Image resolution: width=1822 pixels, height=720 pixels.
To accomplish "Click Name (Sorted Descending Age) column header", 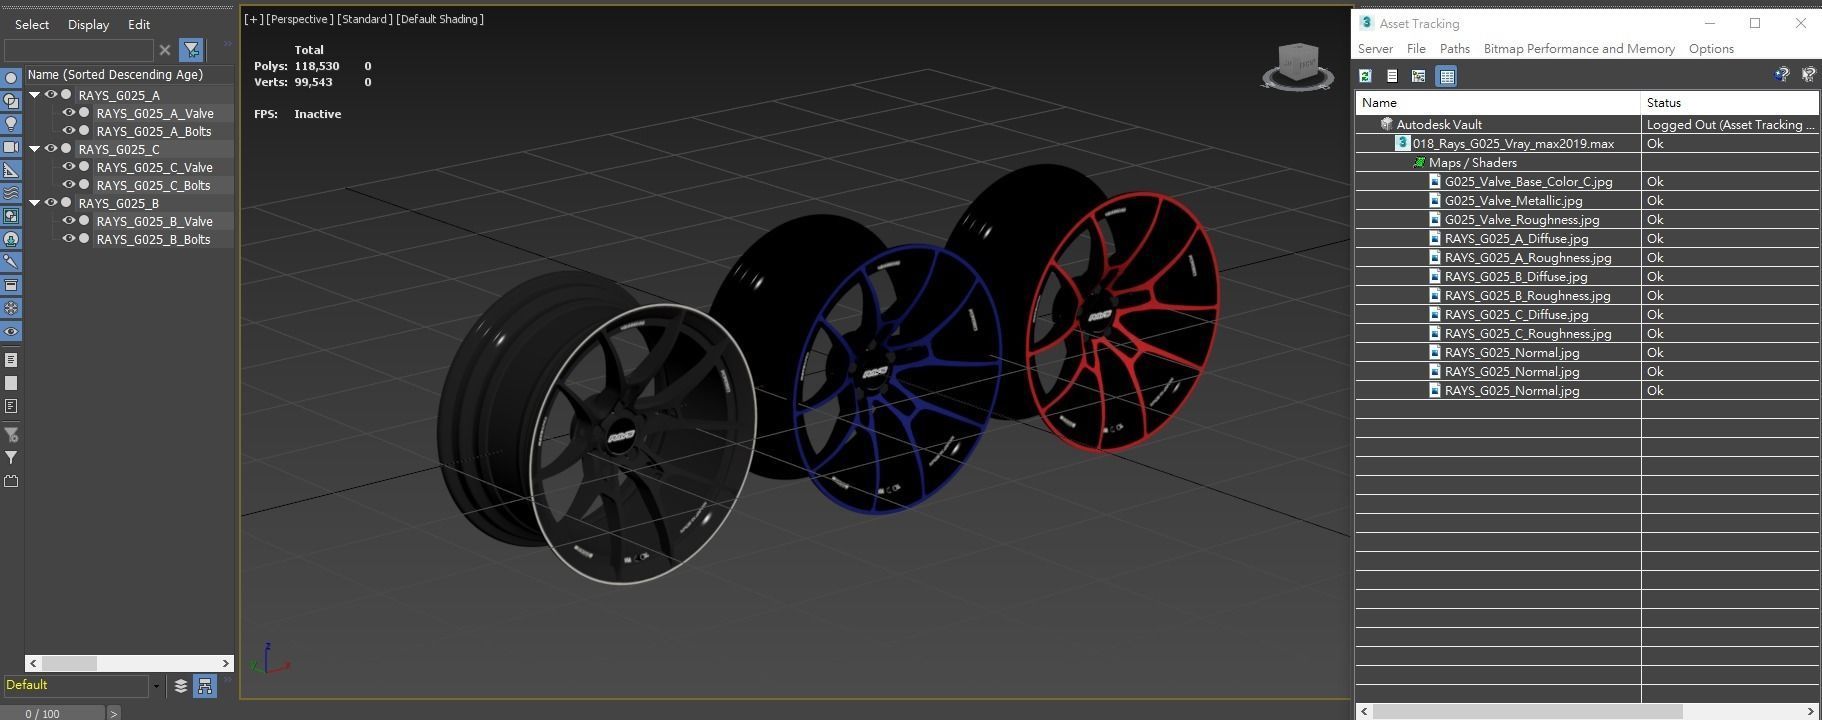I will (130, 75).
